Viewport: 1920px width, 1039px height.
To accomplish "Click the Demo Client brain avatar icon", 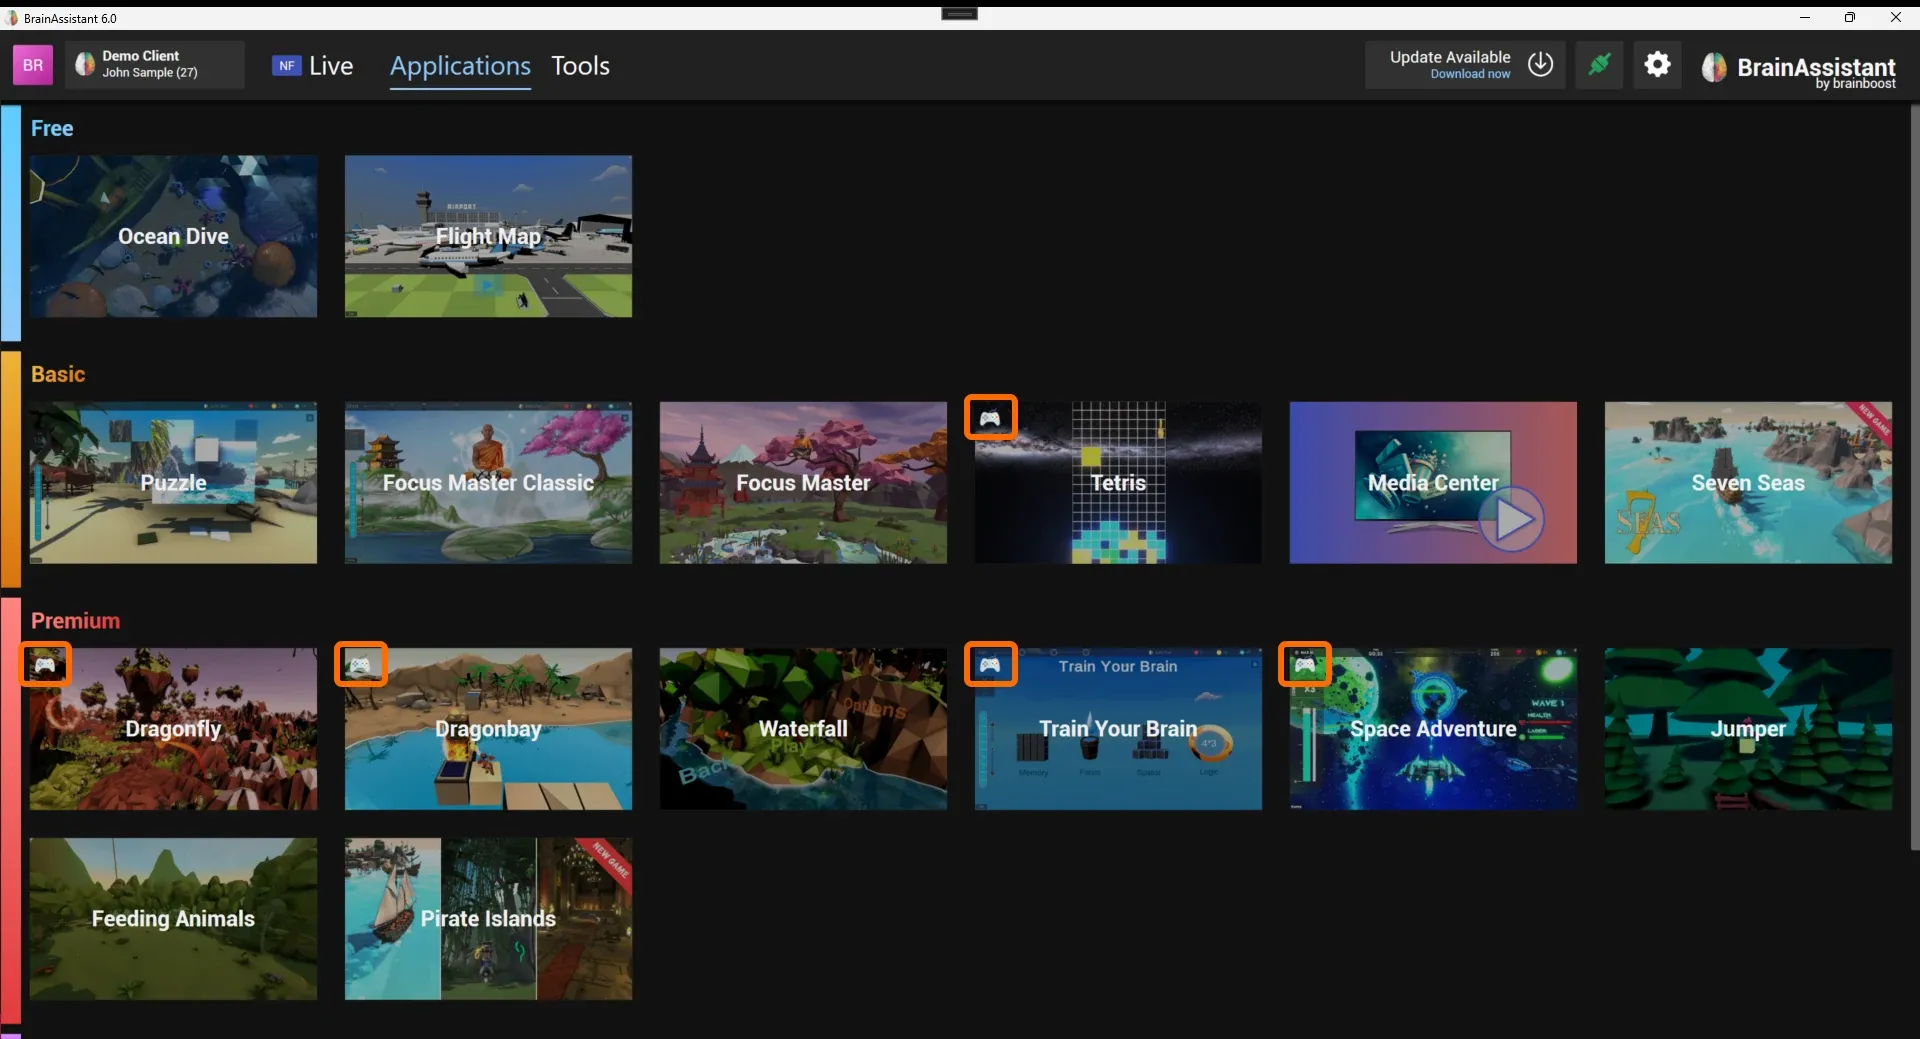I will (x=85, y=65).
